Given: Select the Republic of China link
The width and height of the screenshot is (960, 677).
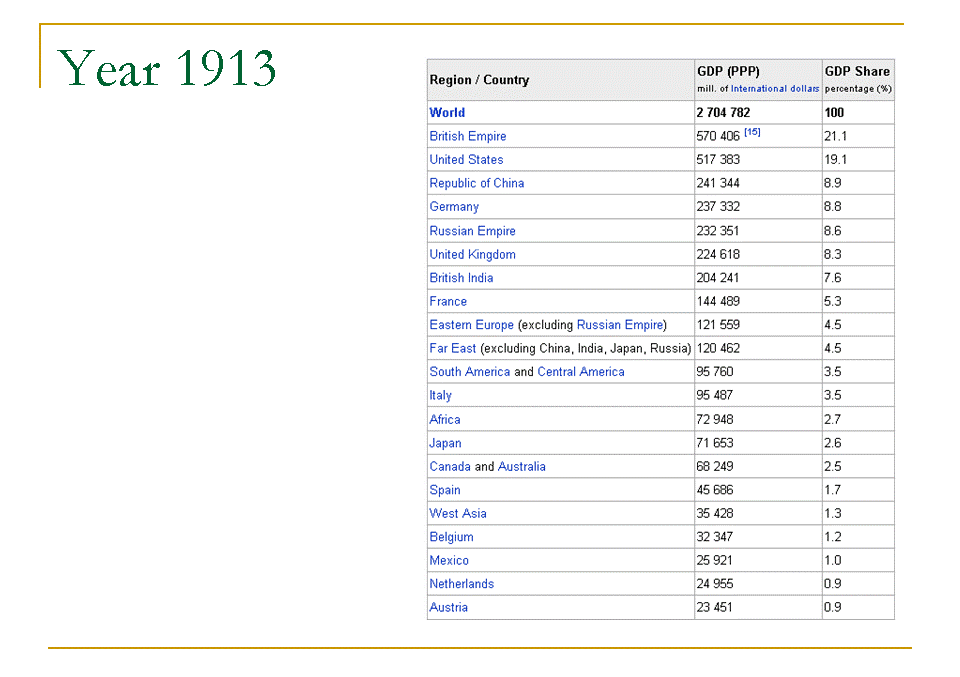Looking at the screenshot, I should point(476,183).
